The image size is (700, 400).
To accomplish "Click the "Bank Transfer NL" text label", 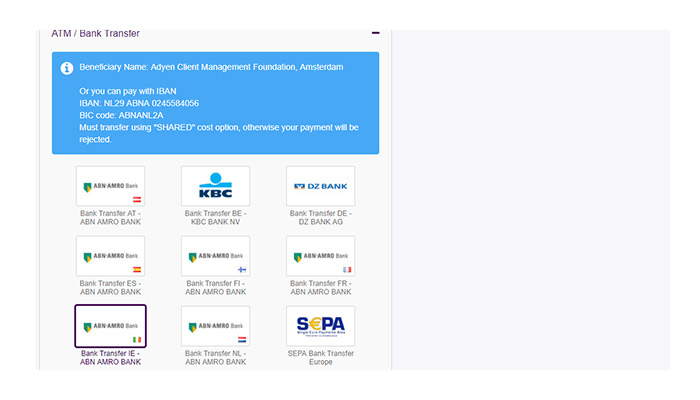I will point(215,352).
